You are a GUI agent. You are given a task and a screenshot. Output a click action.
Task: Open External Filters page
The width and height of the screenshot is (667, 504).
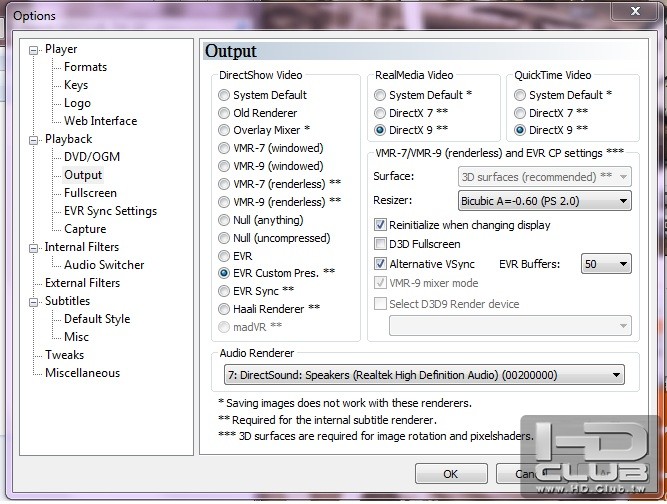point(83,283)
